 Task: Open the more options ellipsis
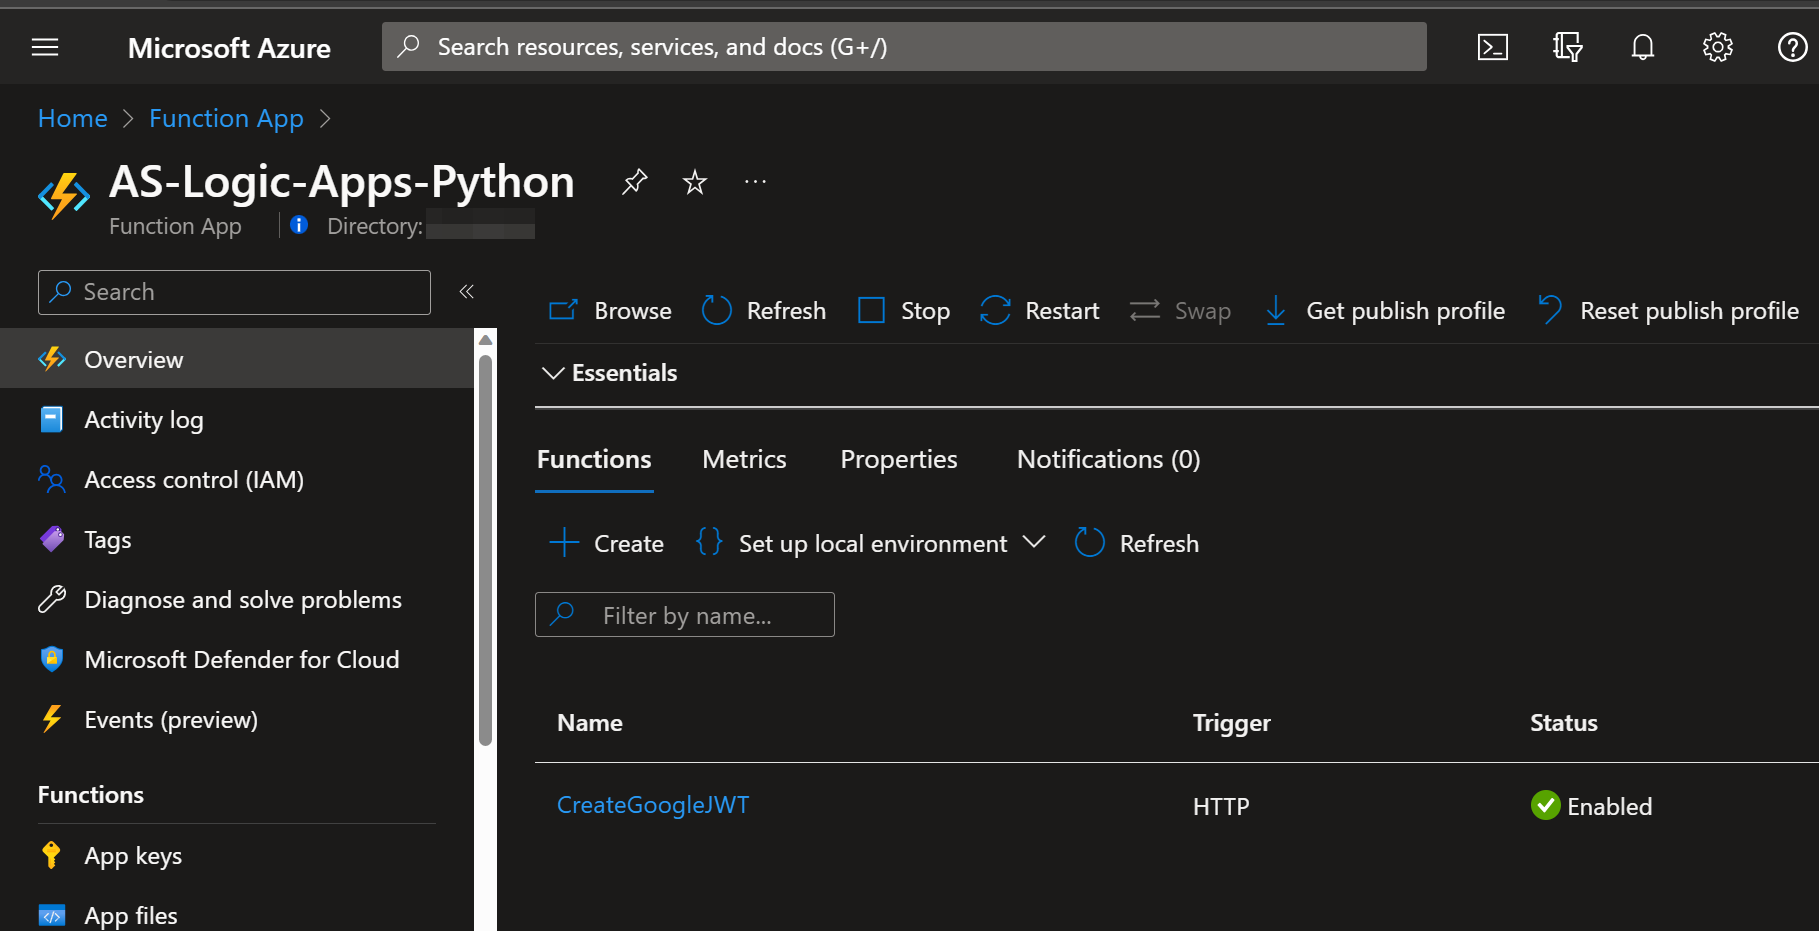[x=755, y=182]
